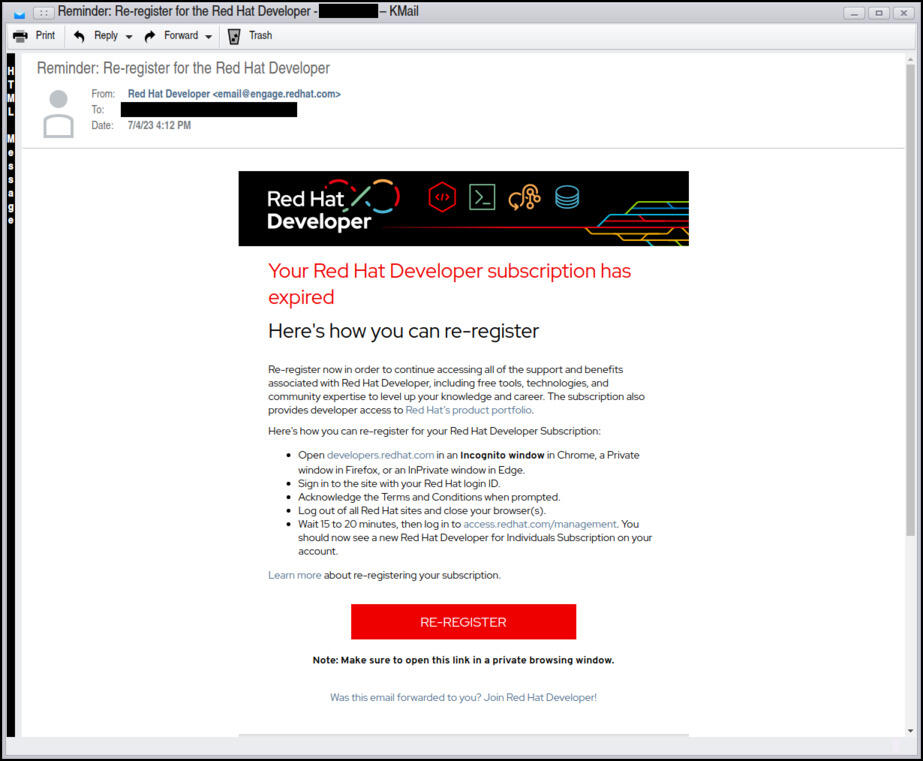The width and height of the screenshot is (923, 761).
Task: Click the Reply toolbar label
Action: pyautogui.click(x=106, y=35)
